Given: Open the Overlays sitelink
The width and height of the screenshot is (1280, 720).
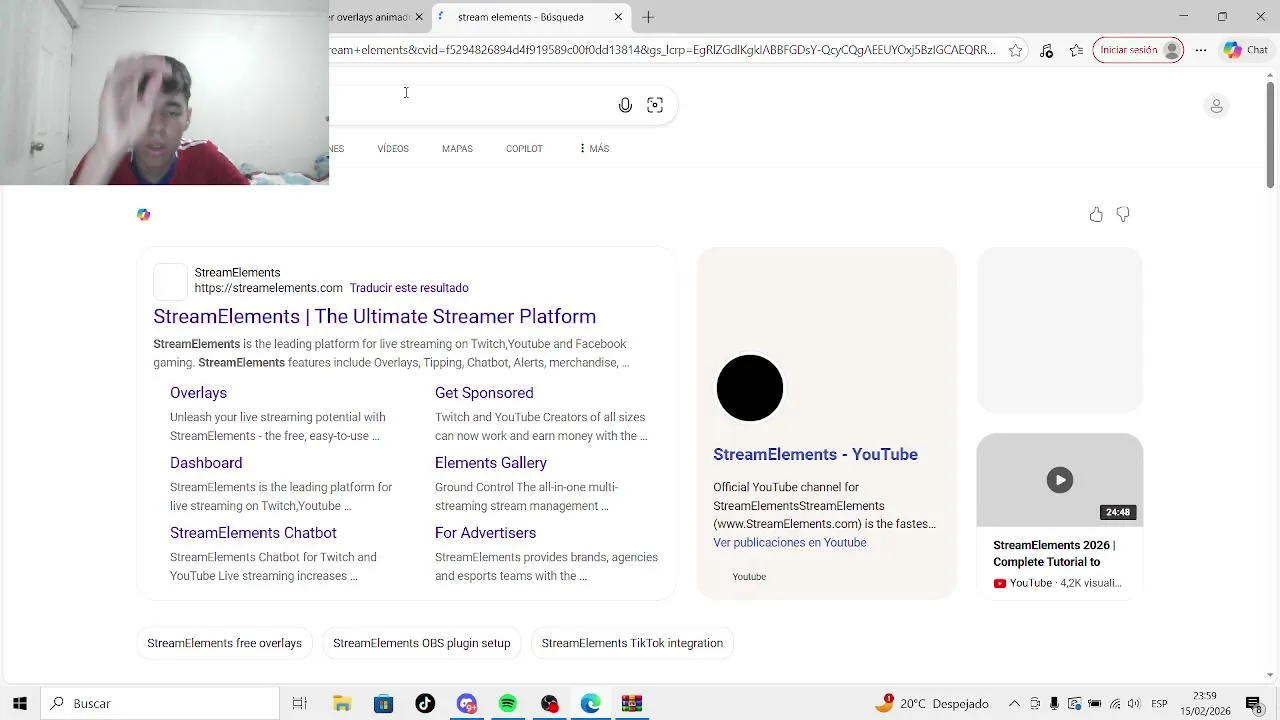Looking at the screenshot, I should coord(198,393).
